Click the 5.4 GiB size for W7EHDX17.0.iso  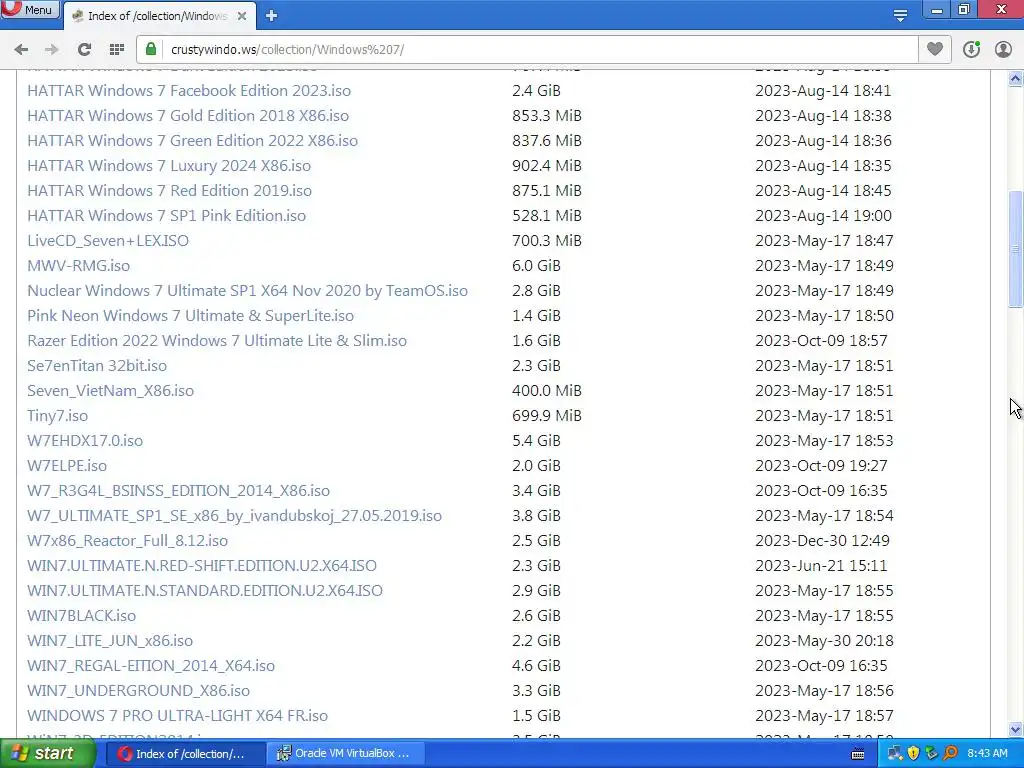click(x=536, y=441)
